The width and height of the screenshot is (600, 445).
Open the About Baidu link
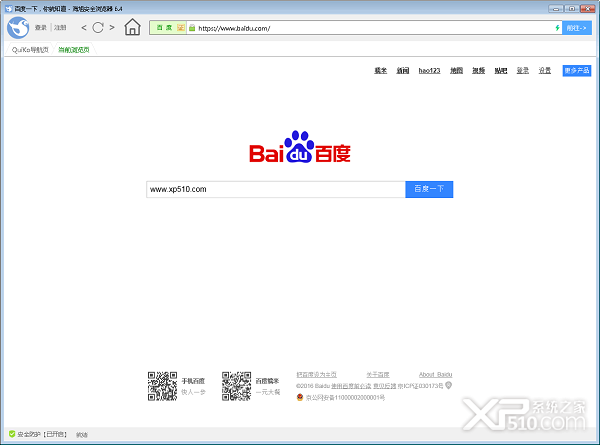pos(435,374)
